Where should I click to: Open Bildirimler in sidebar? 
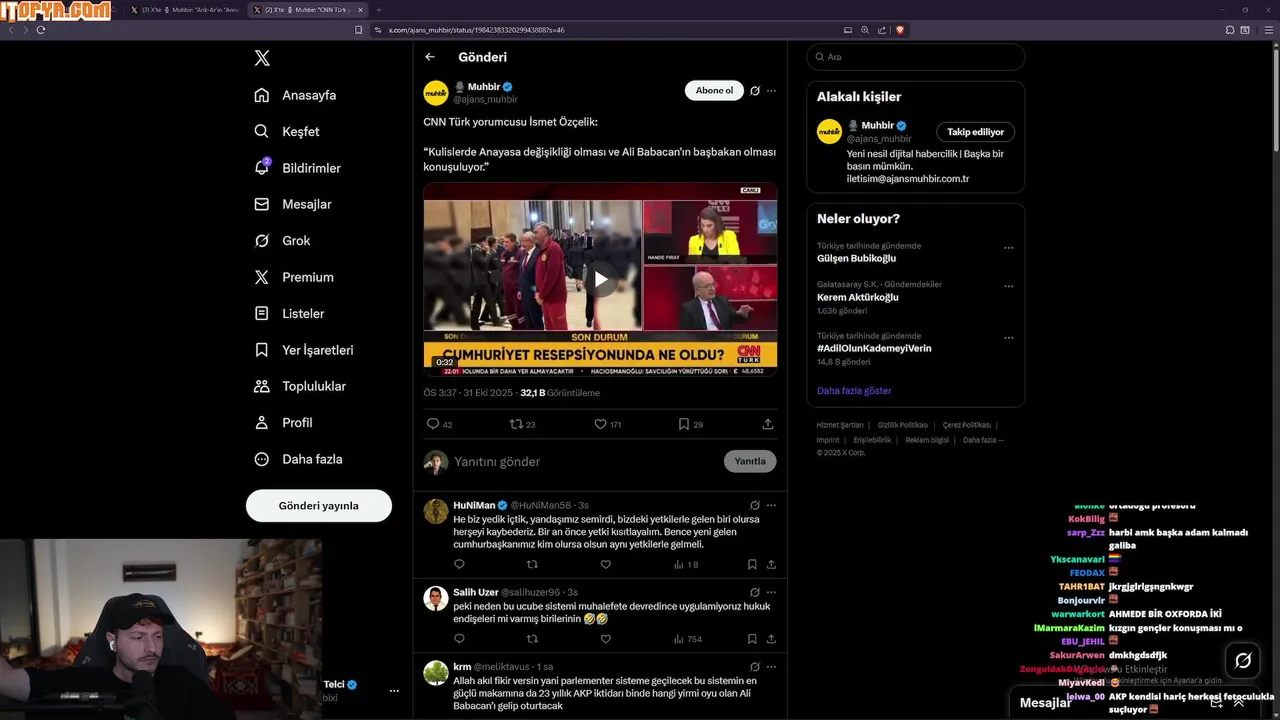[x=298, y=168]
